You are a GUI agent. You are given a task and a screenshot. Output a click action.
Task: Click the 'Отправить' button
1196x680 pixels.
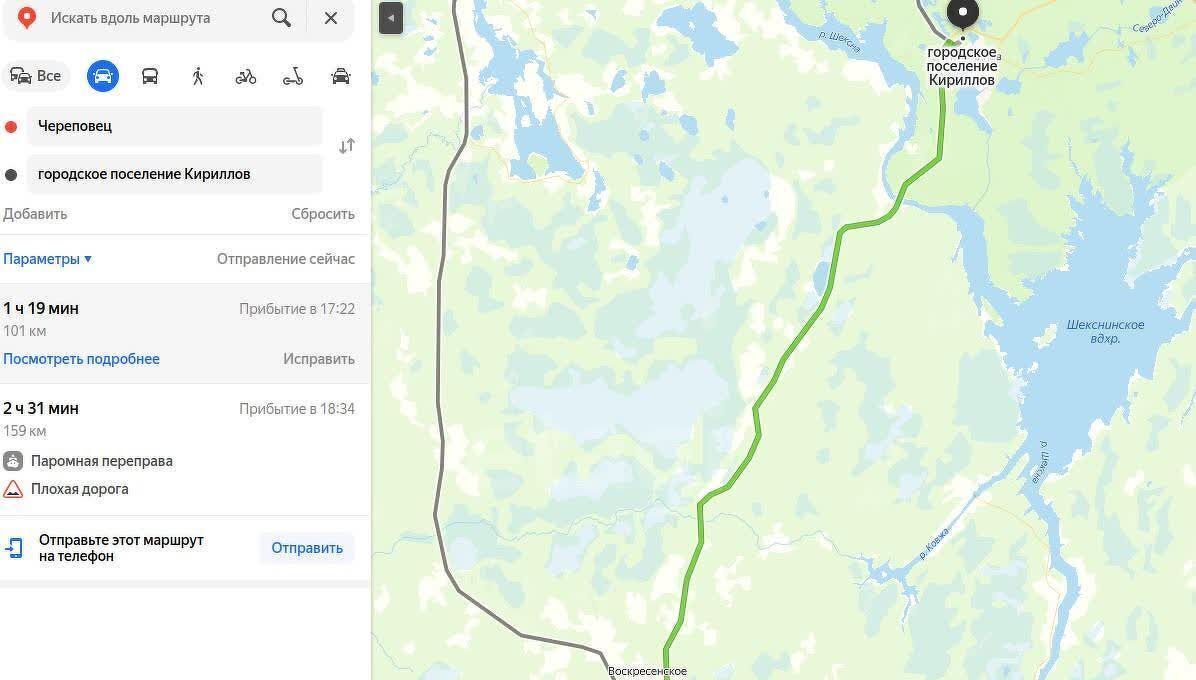click(307, 548)
